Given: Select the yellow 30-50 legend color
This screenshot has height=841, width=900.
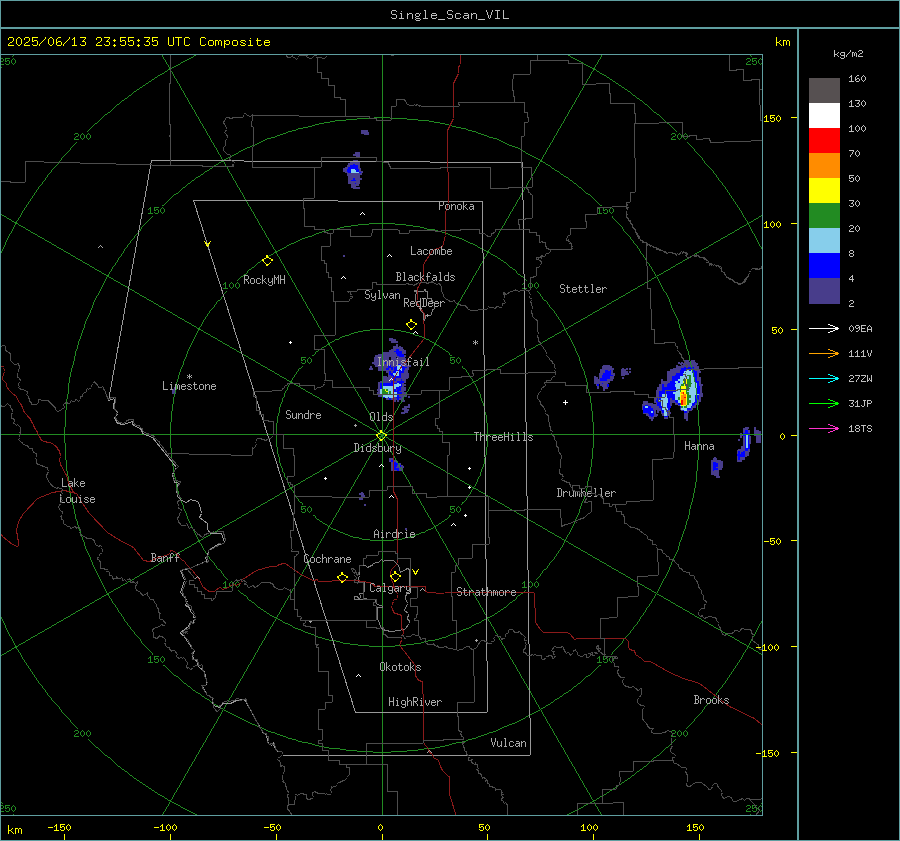Looking at the screenshot, I should pyautogui.click(x=824, y=191).
